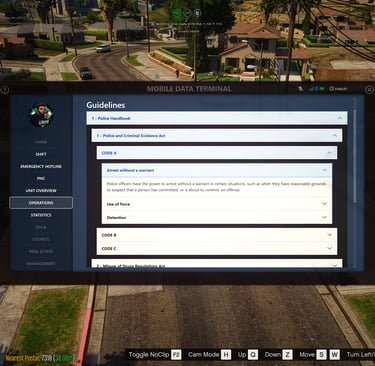Open the help question mark icon
The image size is (375, 366).
click(4, 89)
